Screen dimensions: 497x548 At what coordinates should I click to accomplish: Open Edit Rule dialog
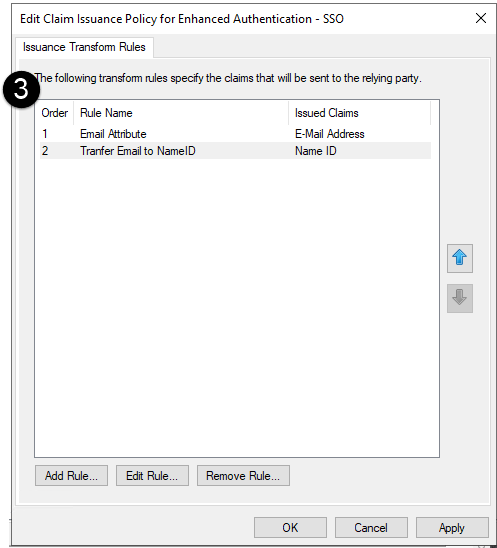pos(152,475)
